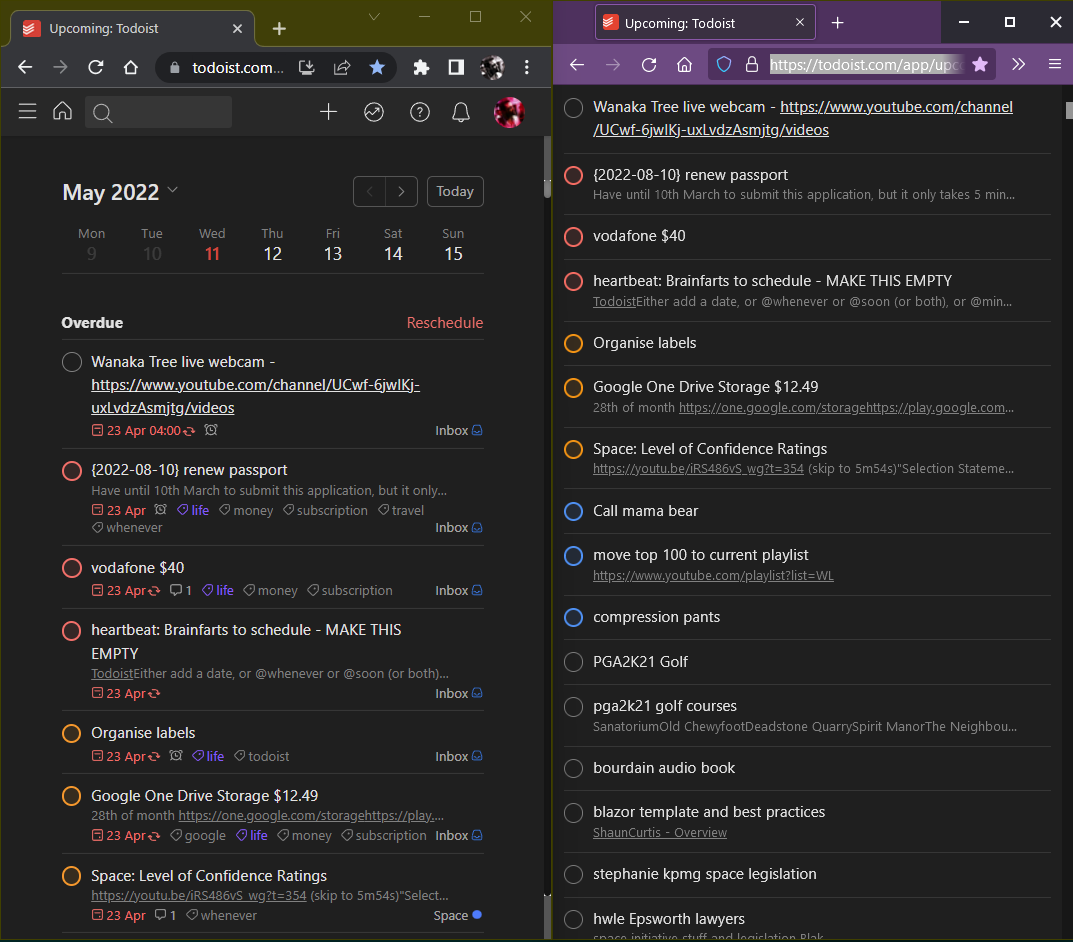Screen dimensions: 1073x942
Task: Open Firefox hamburger application menu
Action: 1055,64
